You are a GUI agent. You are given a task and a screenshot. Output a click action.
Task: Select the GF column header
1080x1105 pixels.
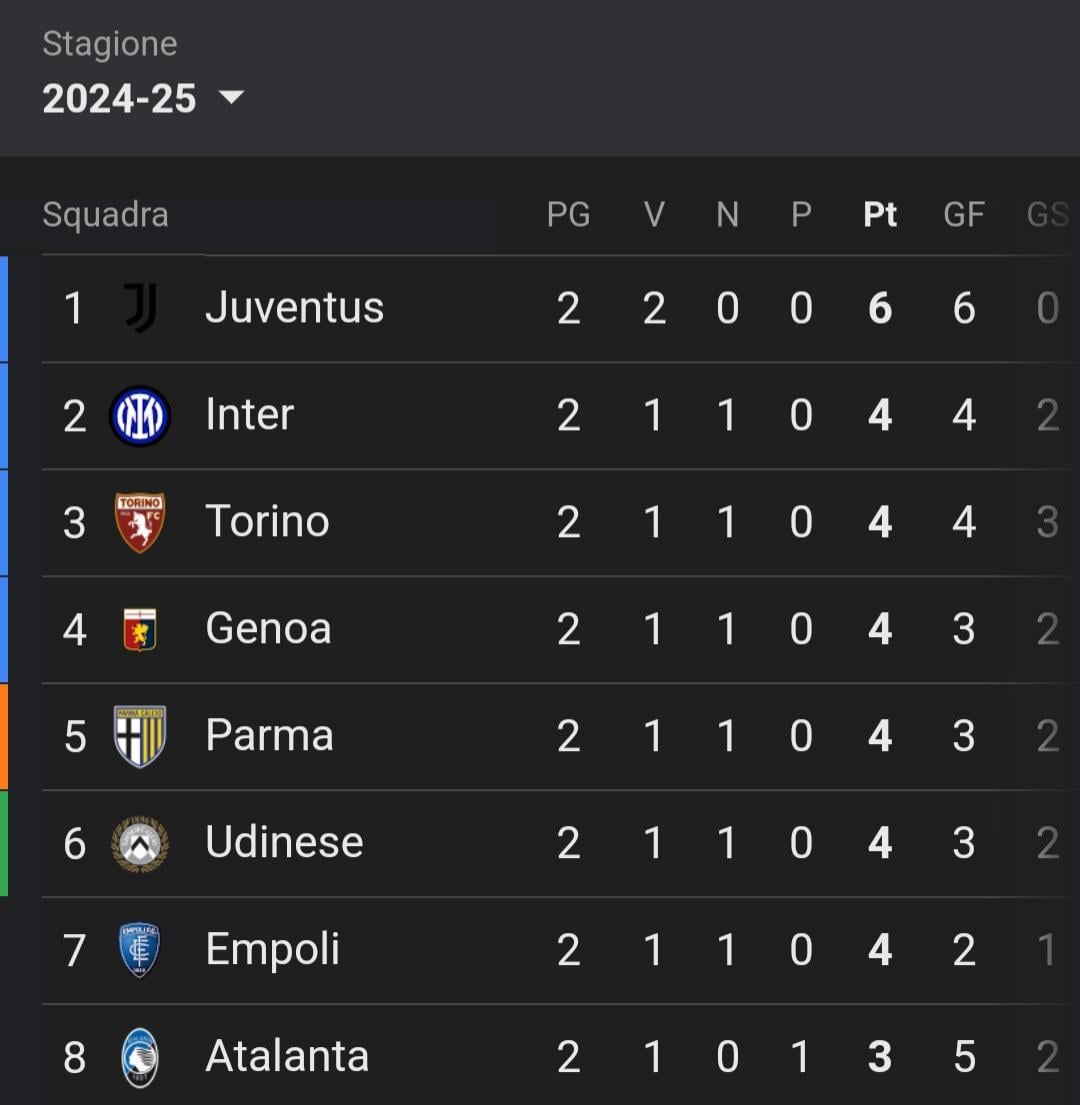point(964,214)
